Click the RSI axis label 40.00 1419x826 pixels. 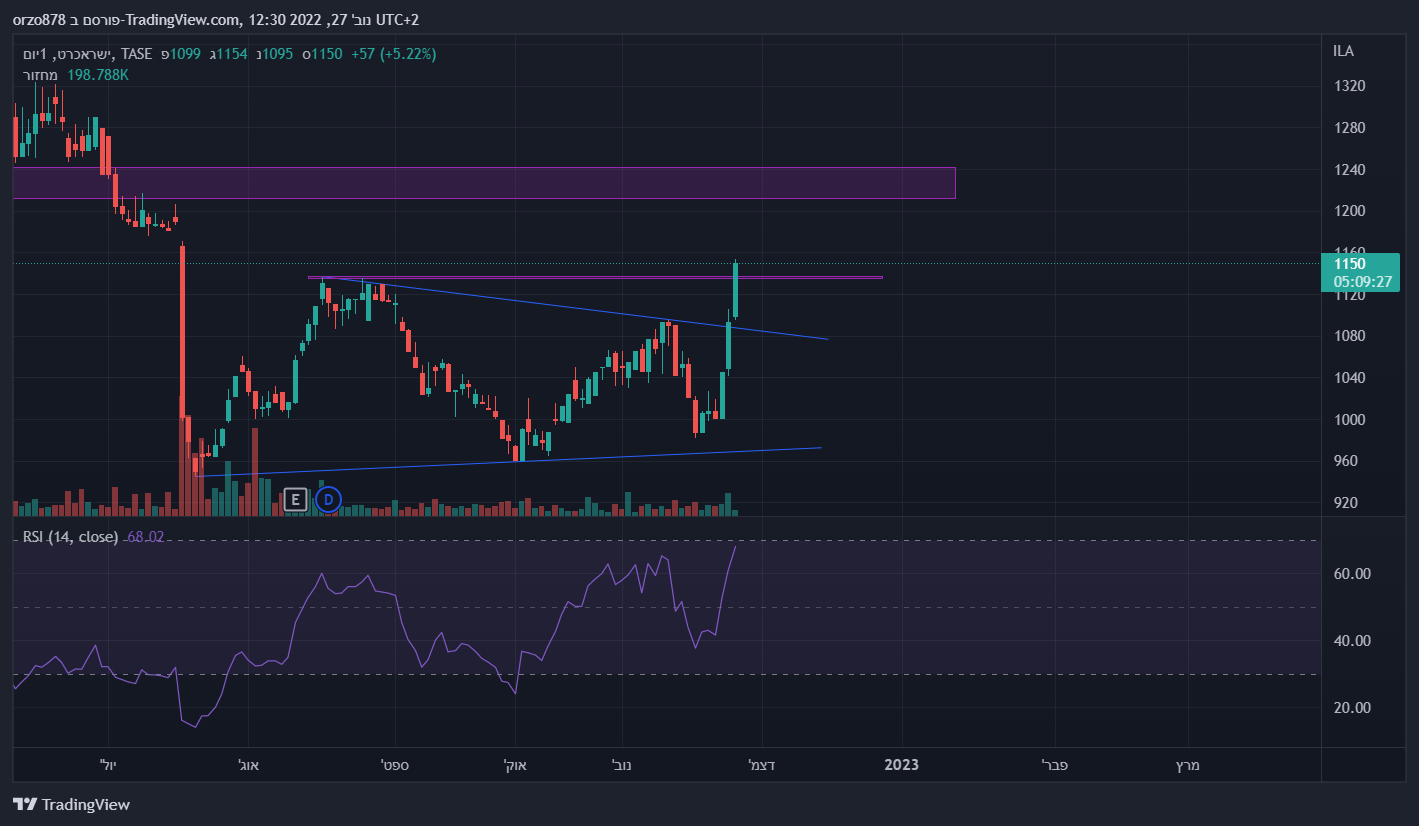(x=1351, y=640)
